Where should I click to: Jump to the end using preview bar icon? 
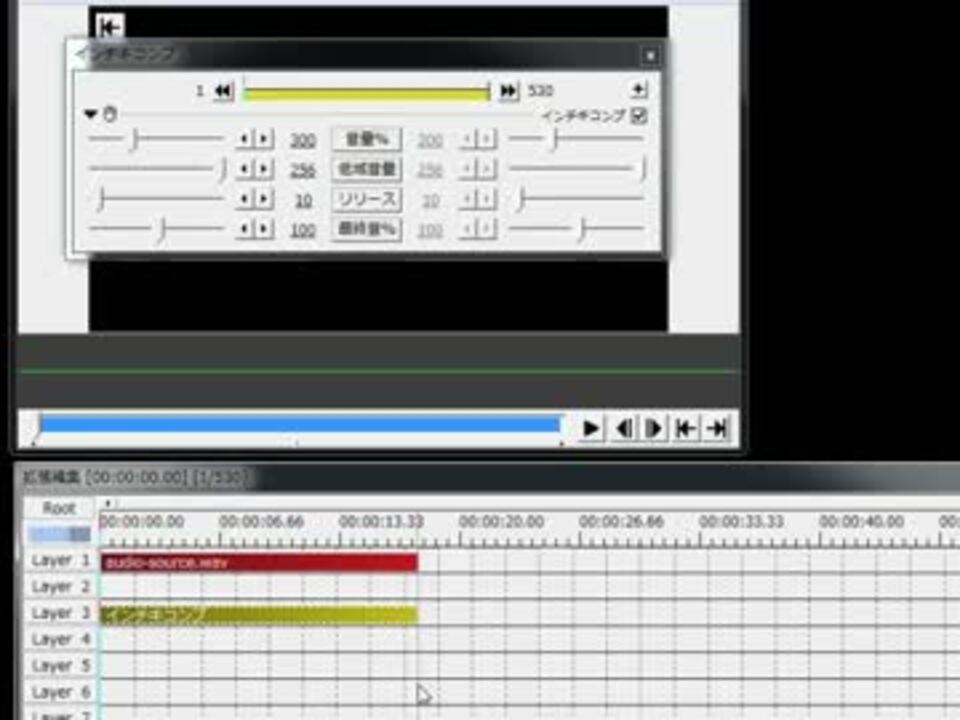(x=717, y=429)
